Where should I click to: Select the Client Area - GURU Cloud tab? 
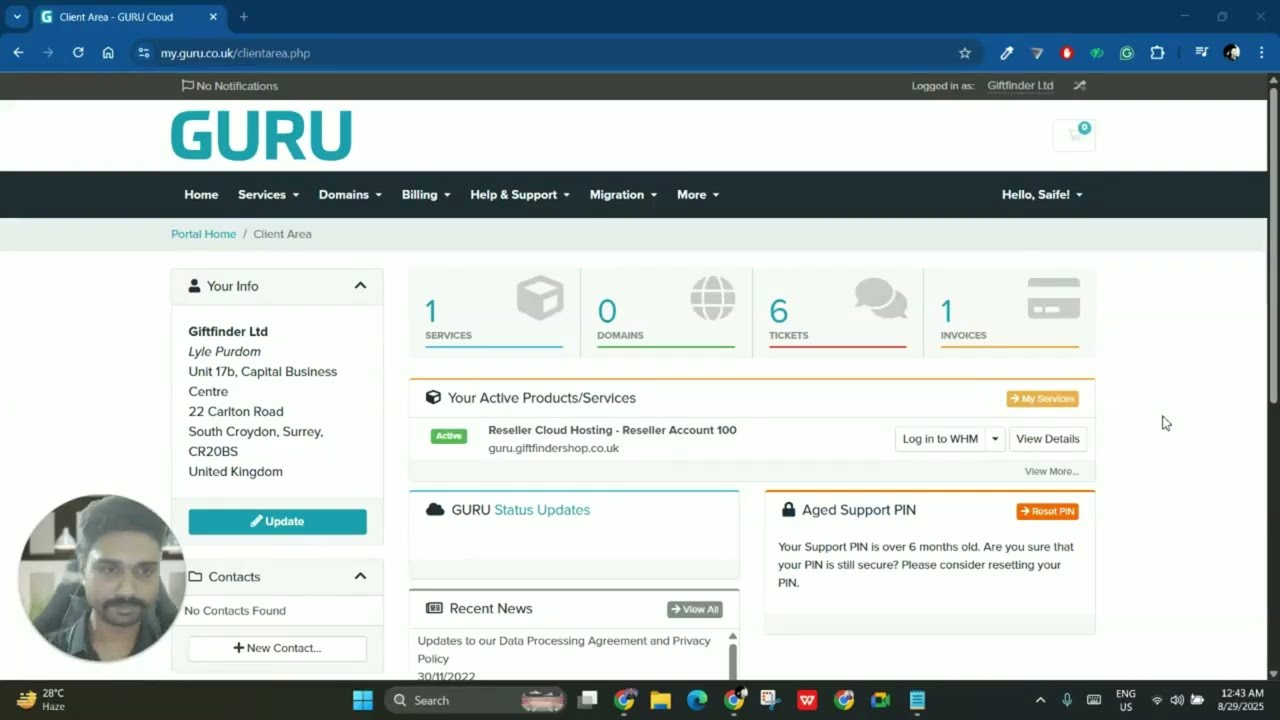click(x=128, y=17)
